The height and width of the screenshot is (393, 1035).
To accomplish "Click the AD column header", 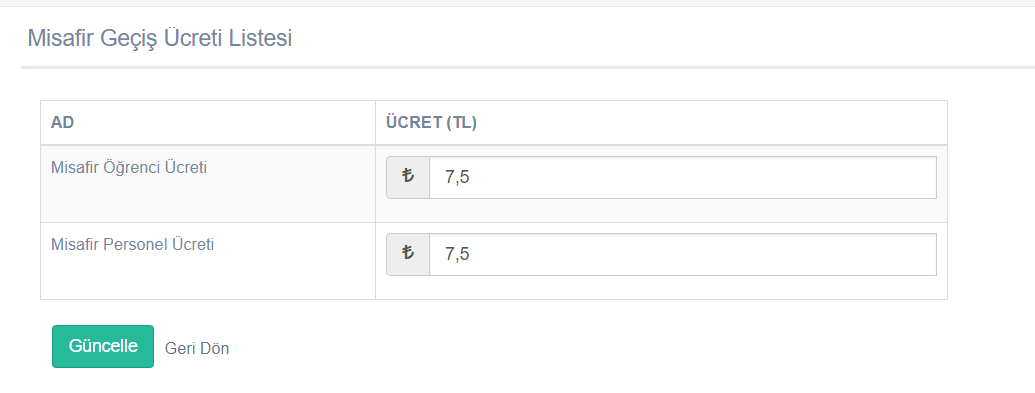I will (x=62, y=123).
